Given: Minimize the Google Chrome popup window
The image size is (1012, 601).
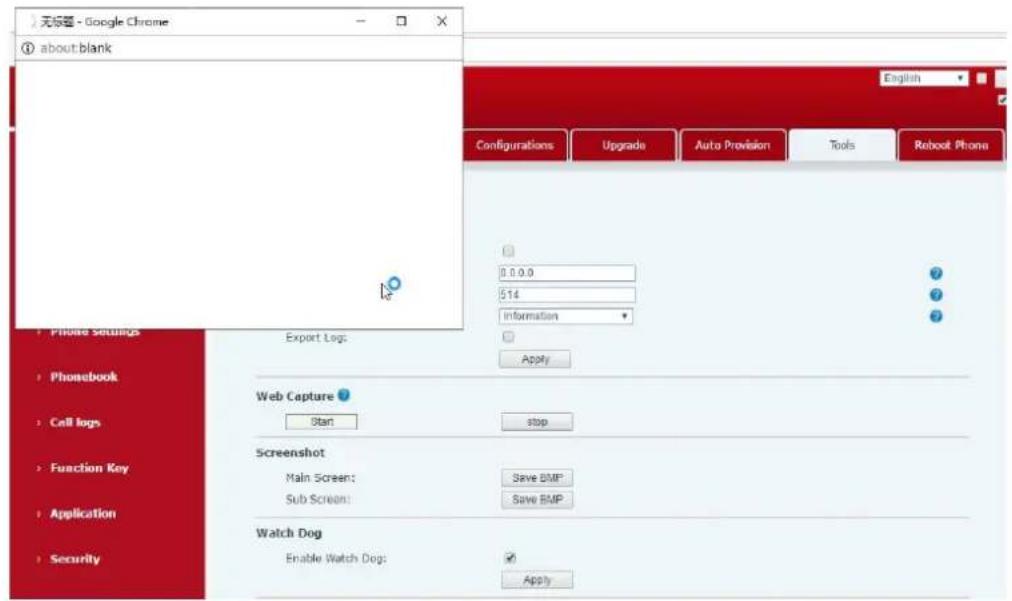Looking at the screenshot, I should pyautogui.click(x=361, y=21).
